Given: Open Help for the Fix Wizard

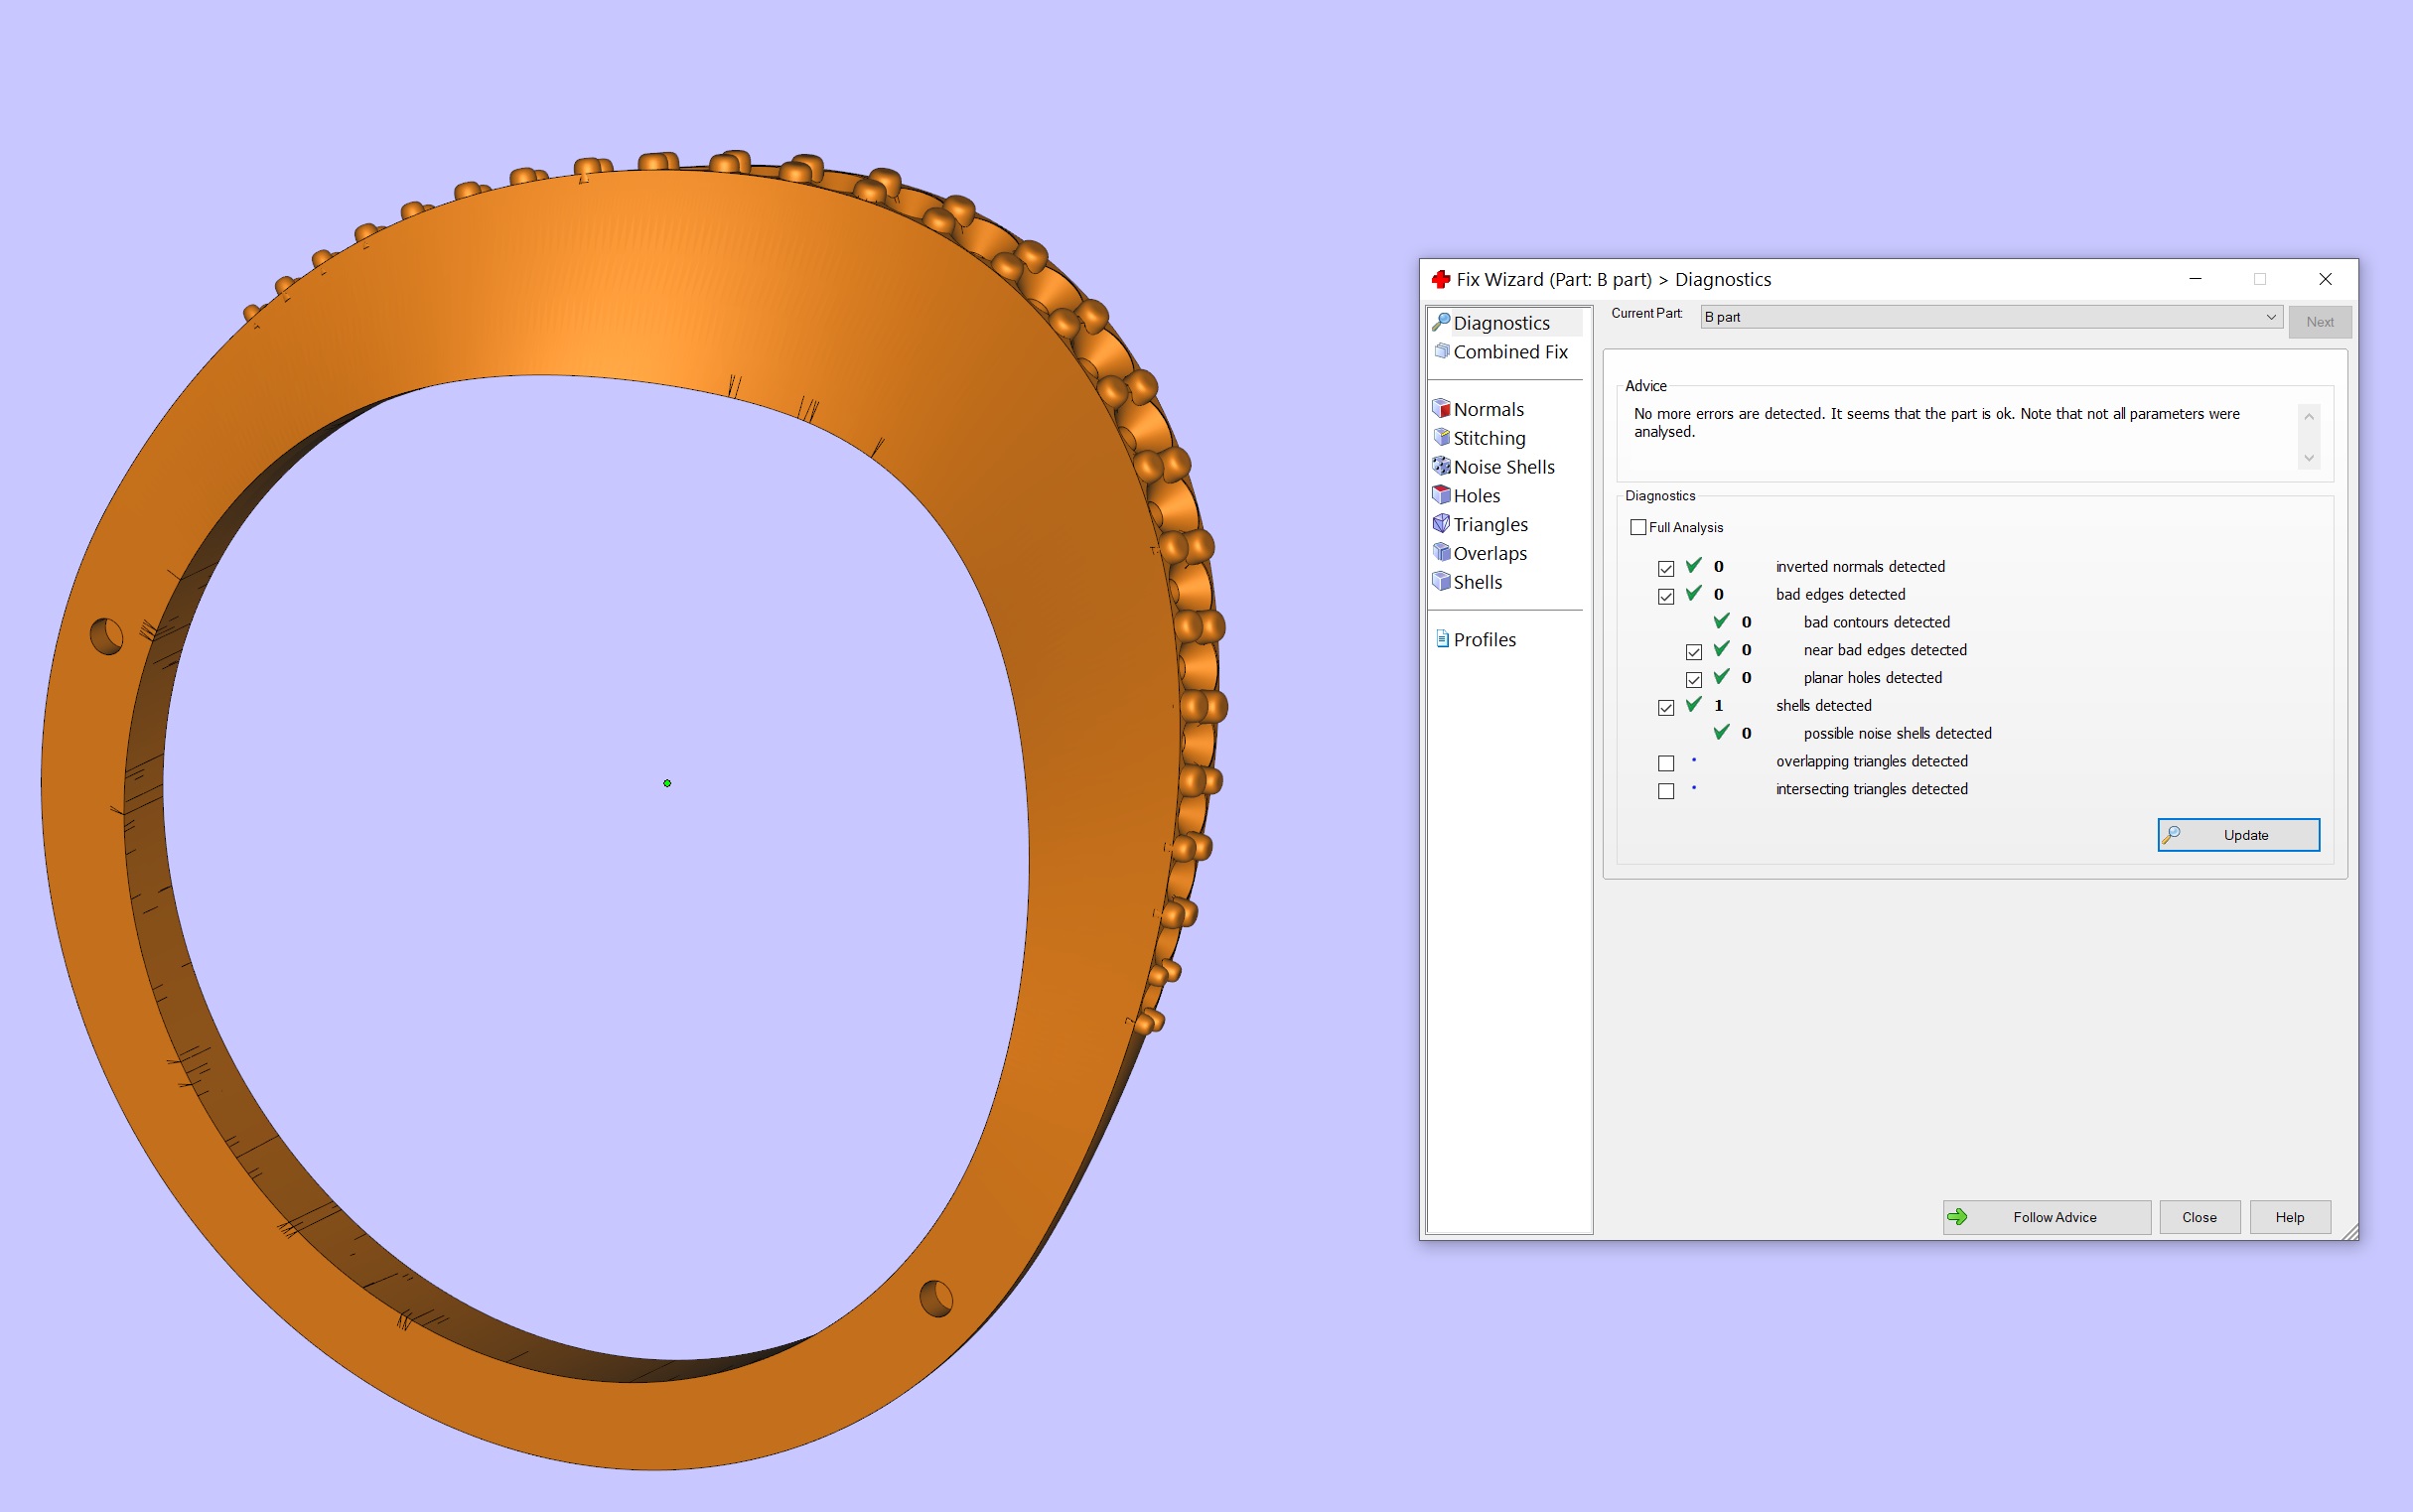Looking at the screenshot, I should [2289, 1217].
